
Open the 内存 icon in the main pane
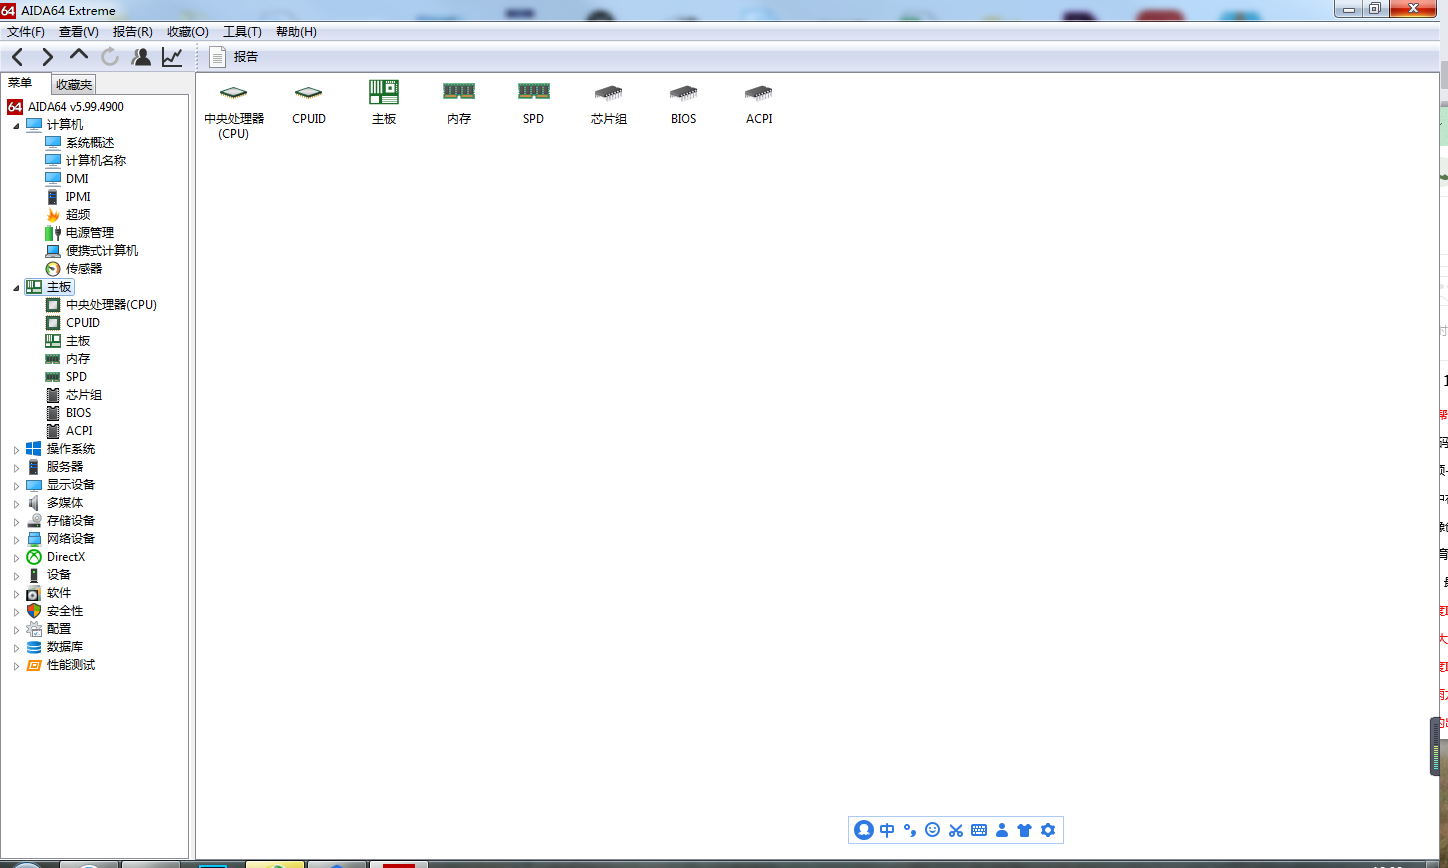pyautogui.click(x=459, y=104)
